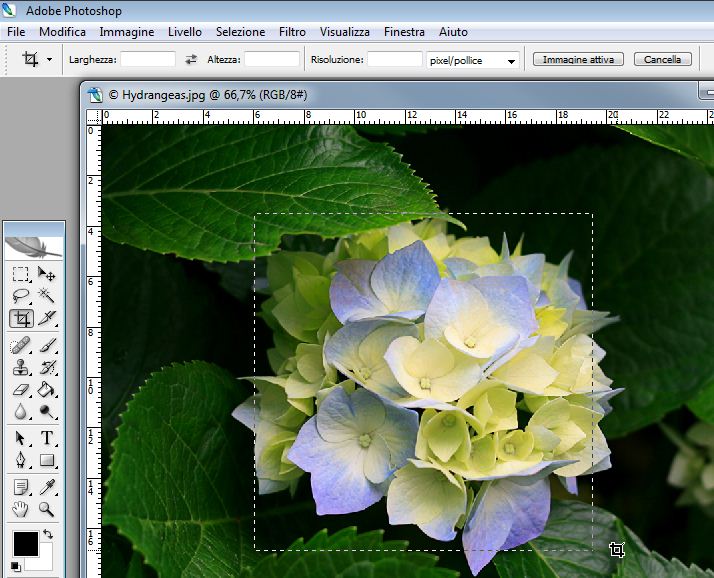Select the Eraser tool
Screen dimensions: 714x578
[x=20, y=389]
